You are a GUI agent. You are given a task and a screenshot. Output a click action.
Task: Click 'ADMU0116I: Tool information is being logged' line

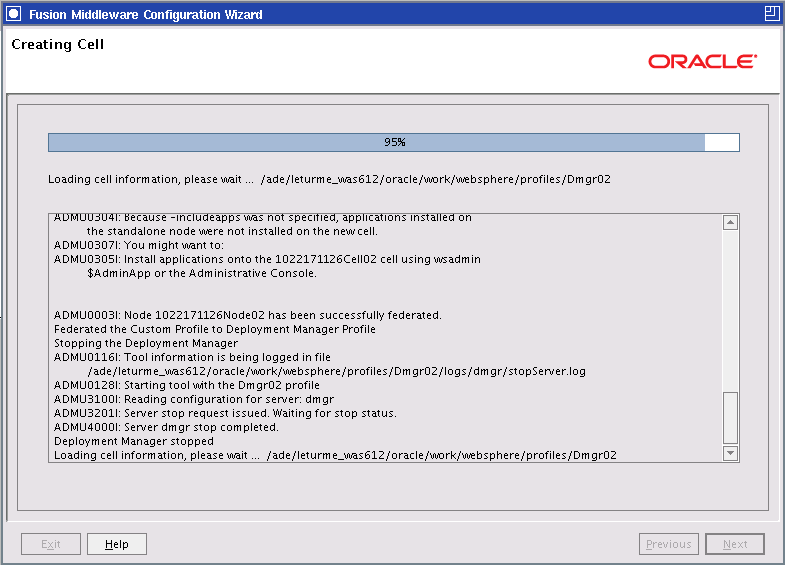click(192, 357)
